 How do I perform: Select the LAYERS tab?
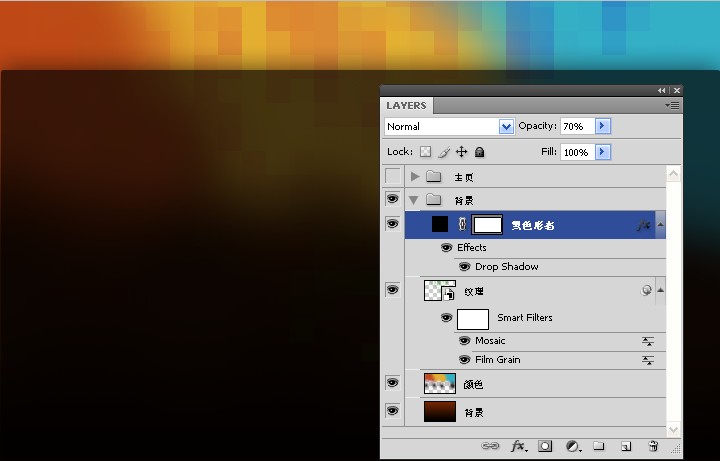(406, 106)
